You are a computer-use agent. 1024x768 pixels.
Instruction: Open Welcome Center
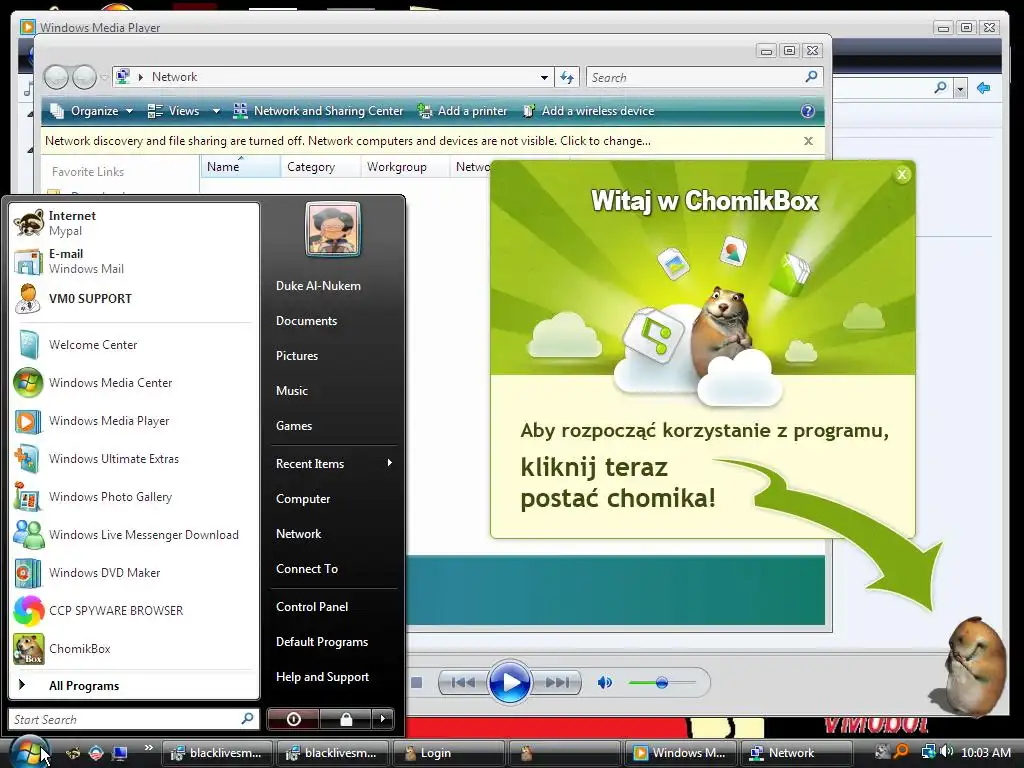point(133,345)
